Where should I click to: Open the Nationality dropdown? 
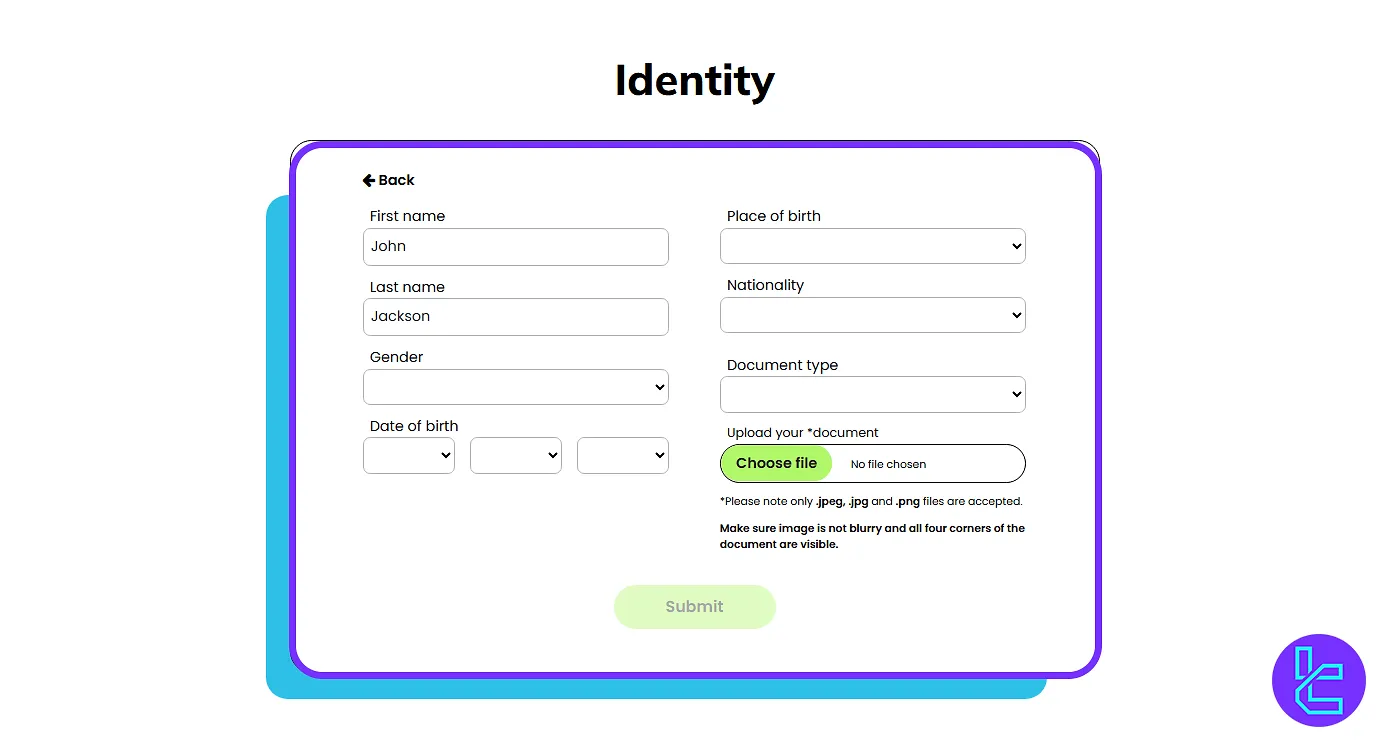click(872, 315)
